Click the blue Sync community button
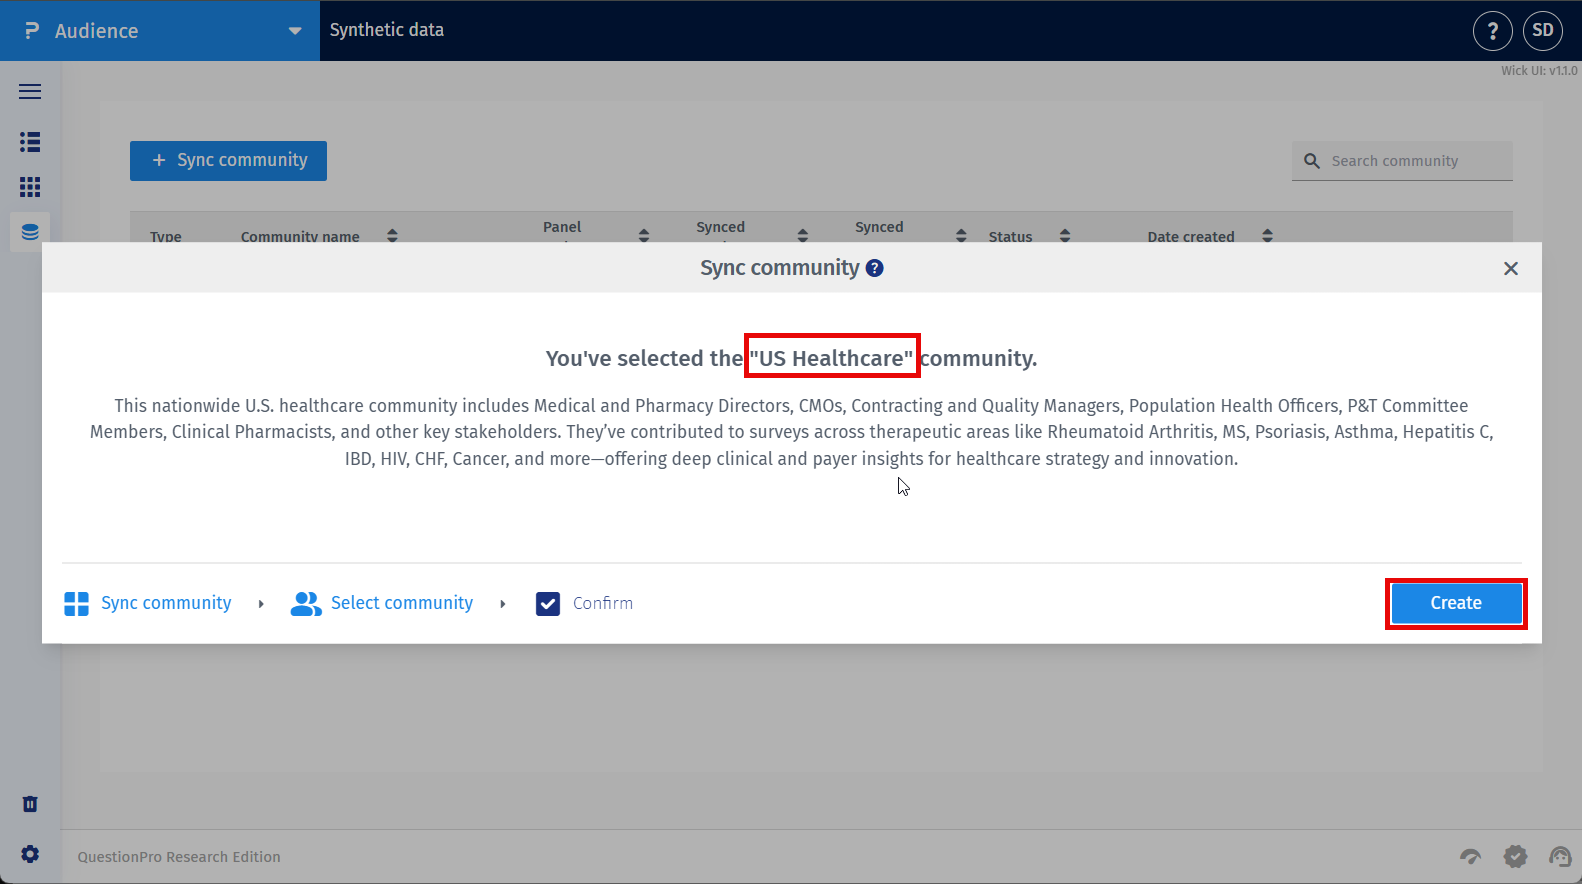Viewport: 1582px width, 884px height. [x=228, y=161]
